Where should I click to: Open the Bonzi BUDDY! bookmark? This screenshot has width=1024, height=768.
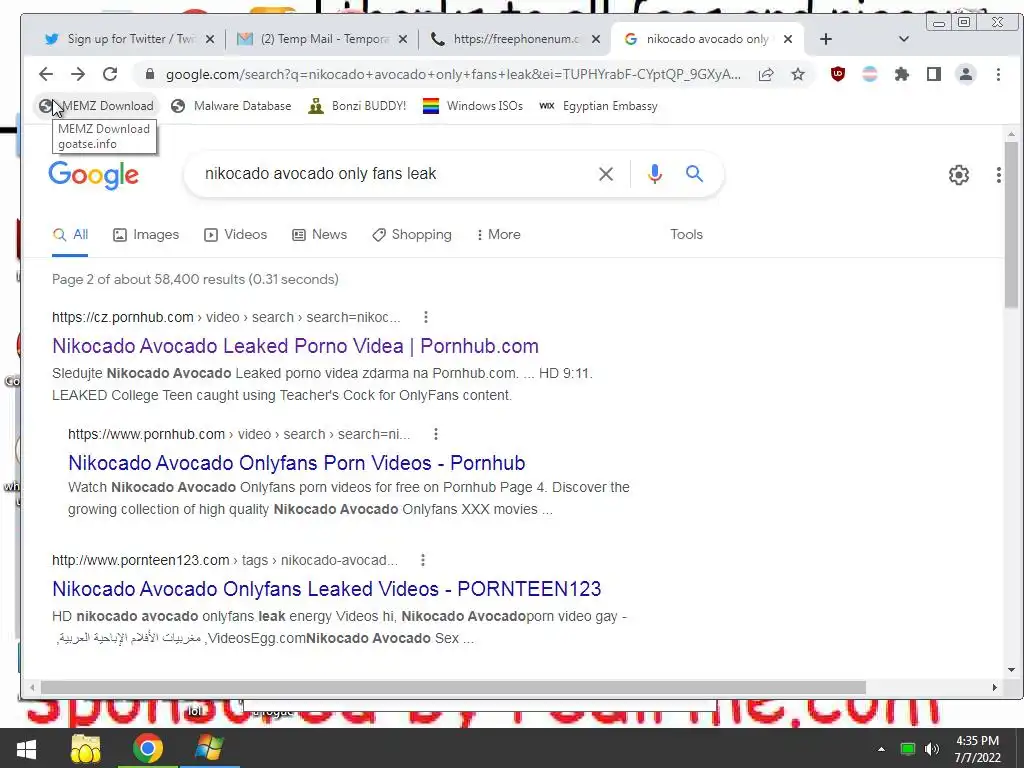click(x=357, y=106)
